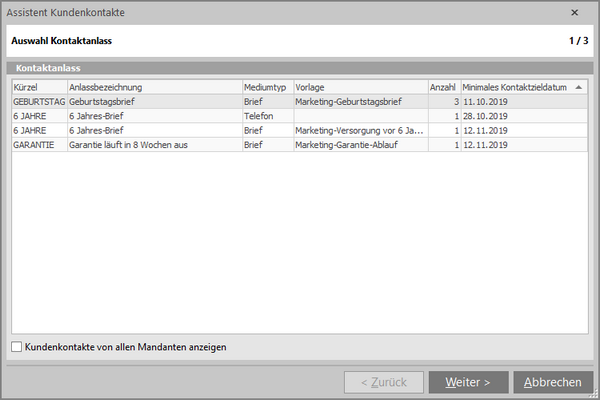Image resolution: width=600 pixels, height=400 pixels.
Task: Click Garantie läuft in 8 Wochen aus
Action: tap(153, 144)
